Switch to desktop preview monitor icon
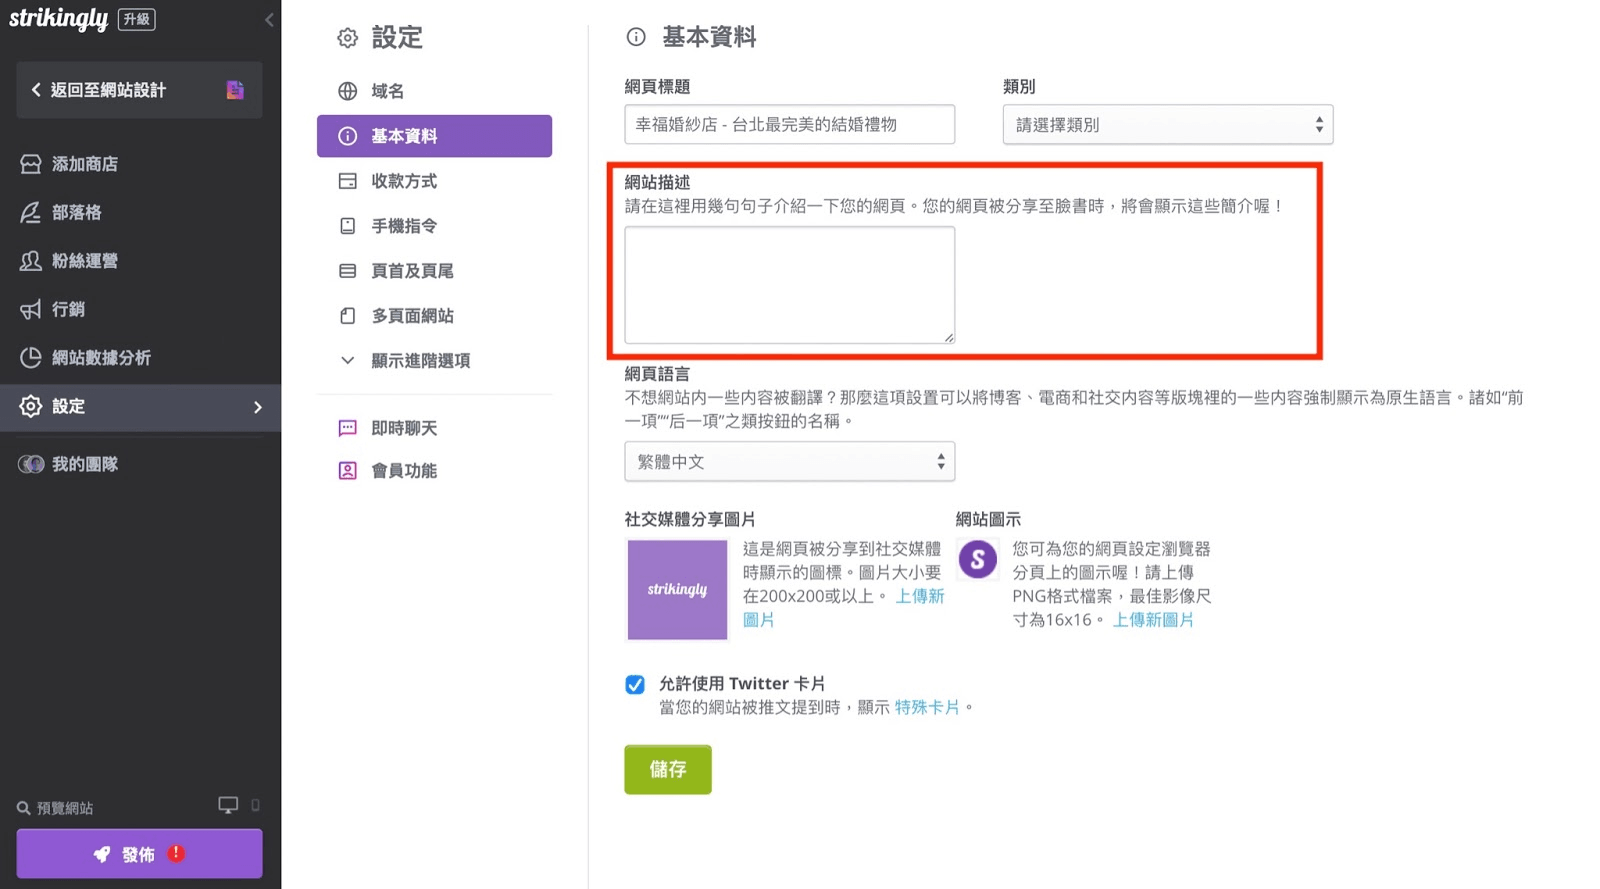This screenshot has width=1600, height=889. (228, 805)
